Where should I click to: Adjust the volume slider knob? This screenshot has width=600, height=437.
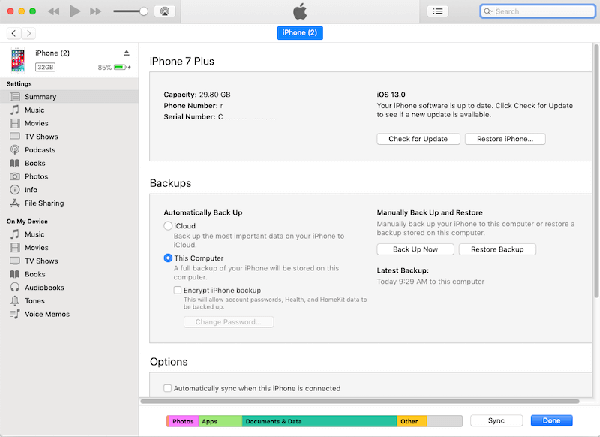pyautogui.click(x=144, y=12)
